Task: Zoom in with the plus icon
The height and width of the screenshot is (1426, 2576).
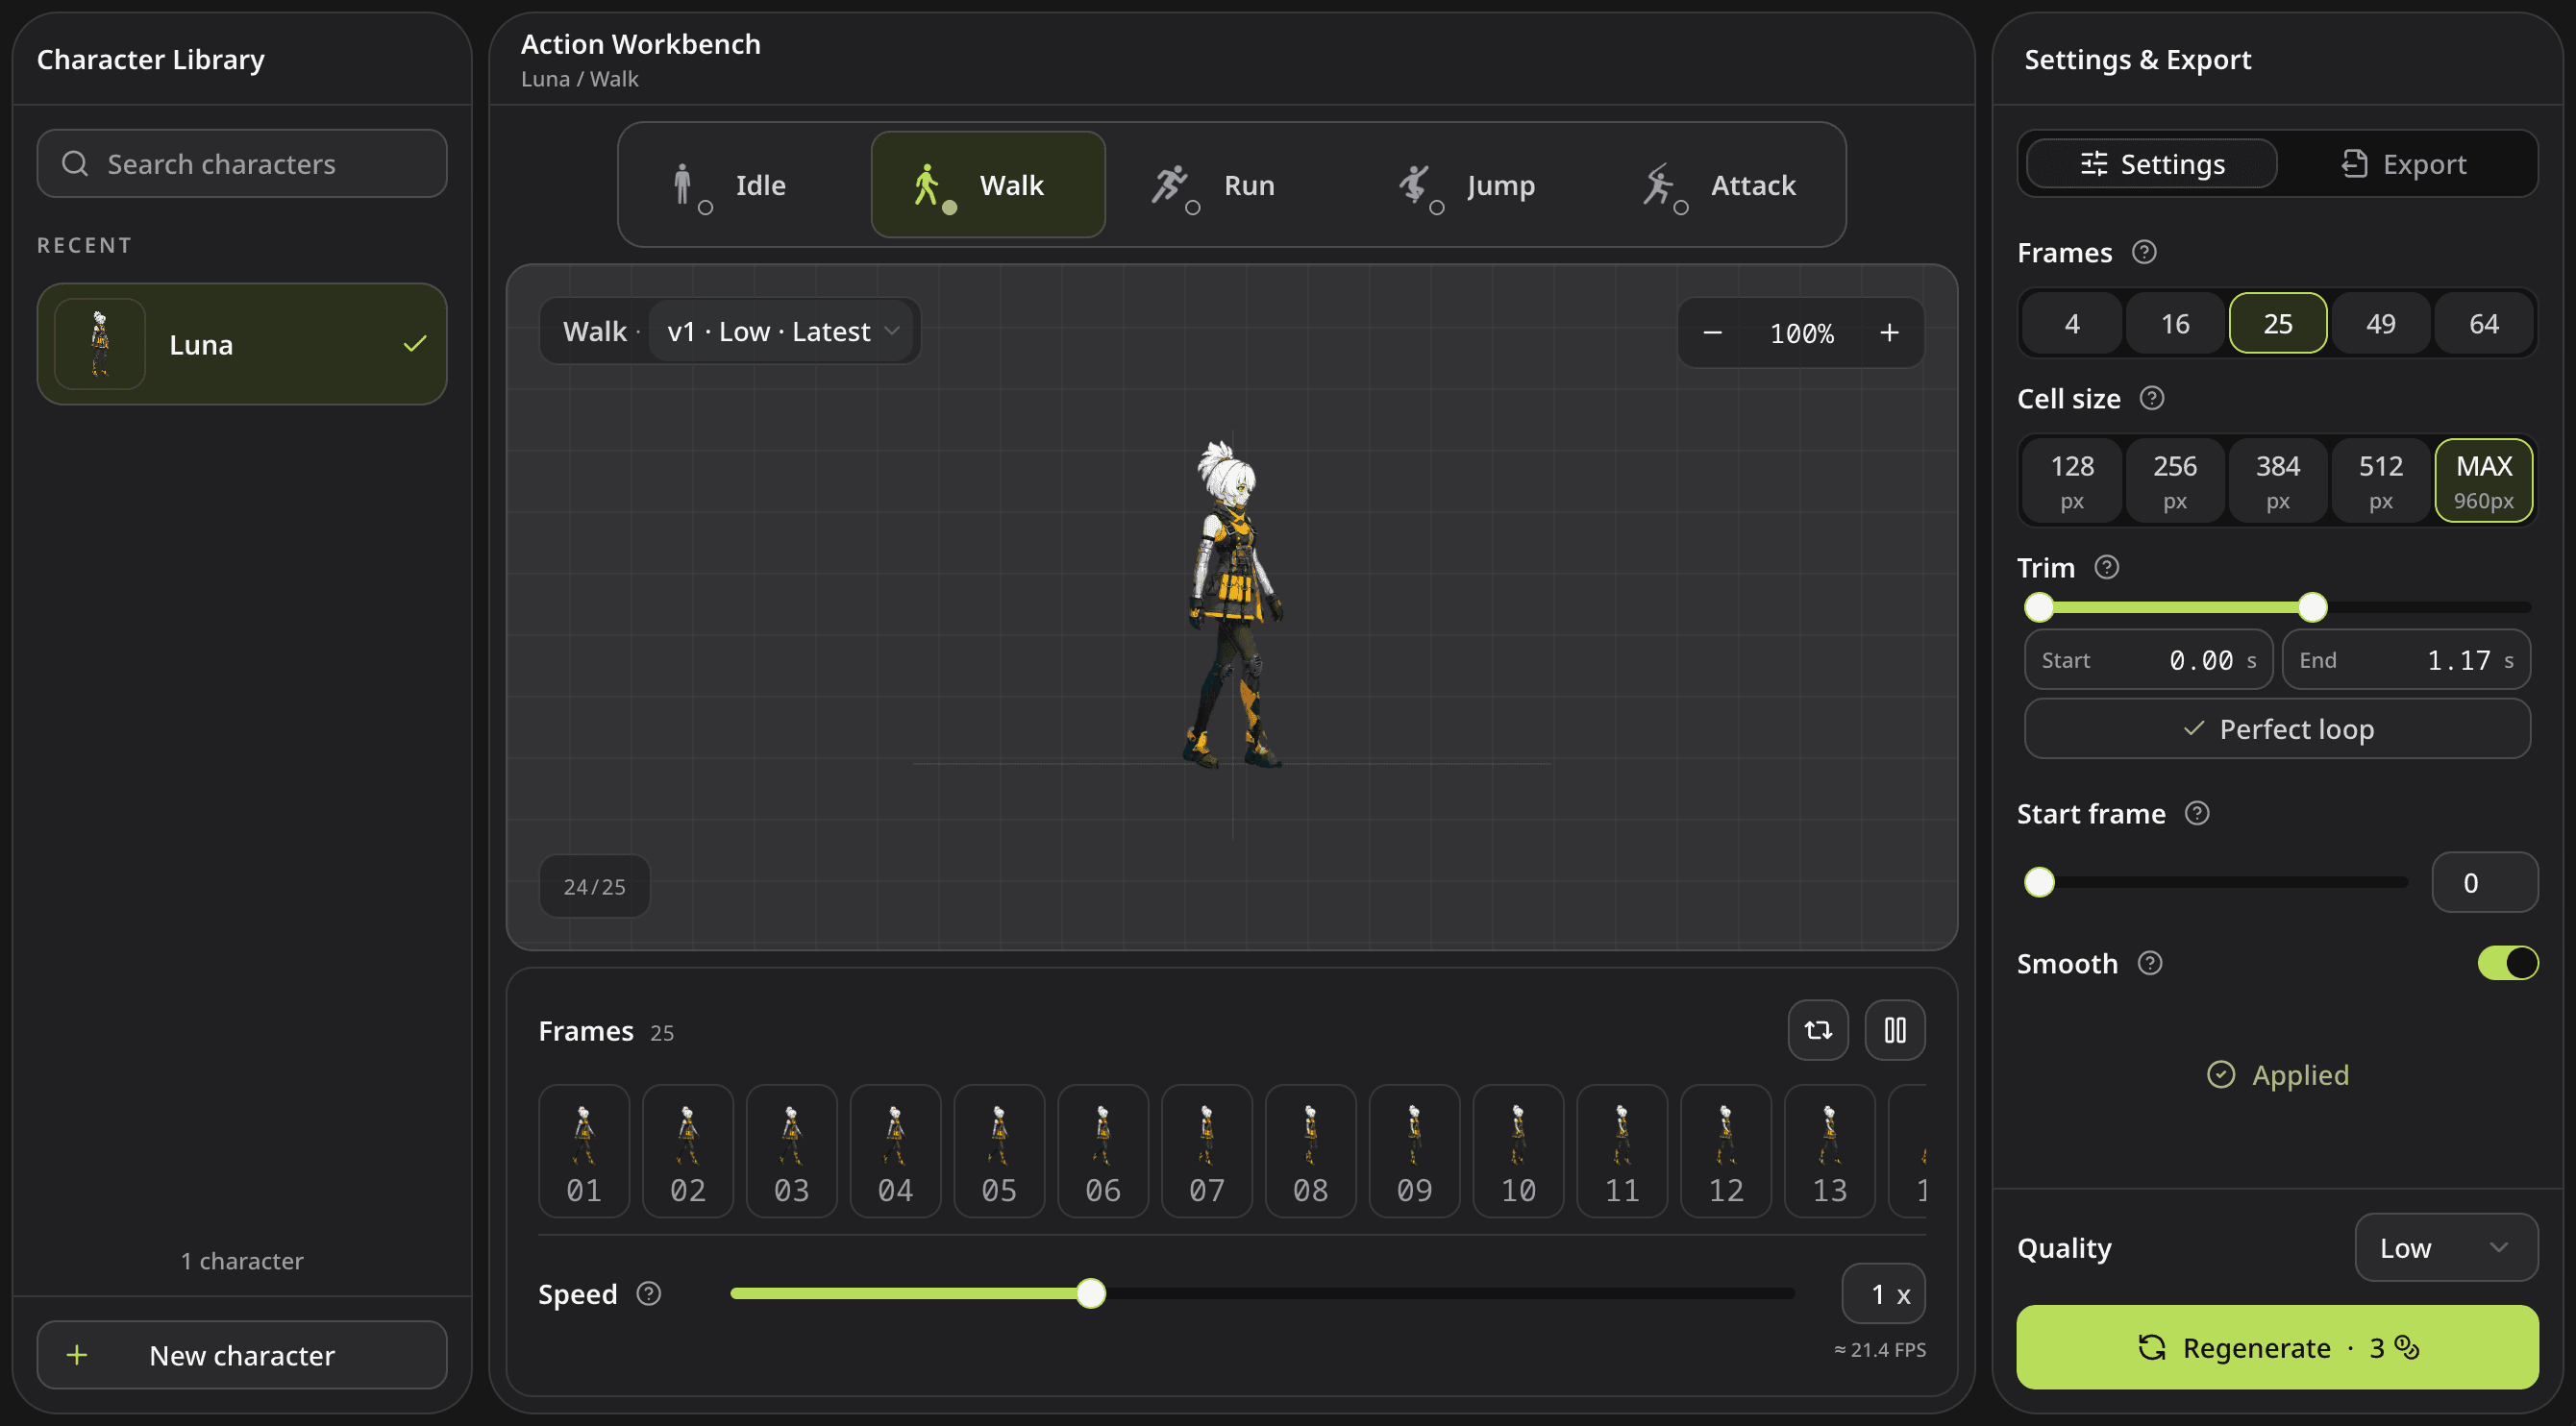Action: point(1888,333)
